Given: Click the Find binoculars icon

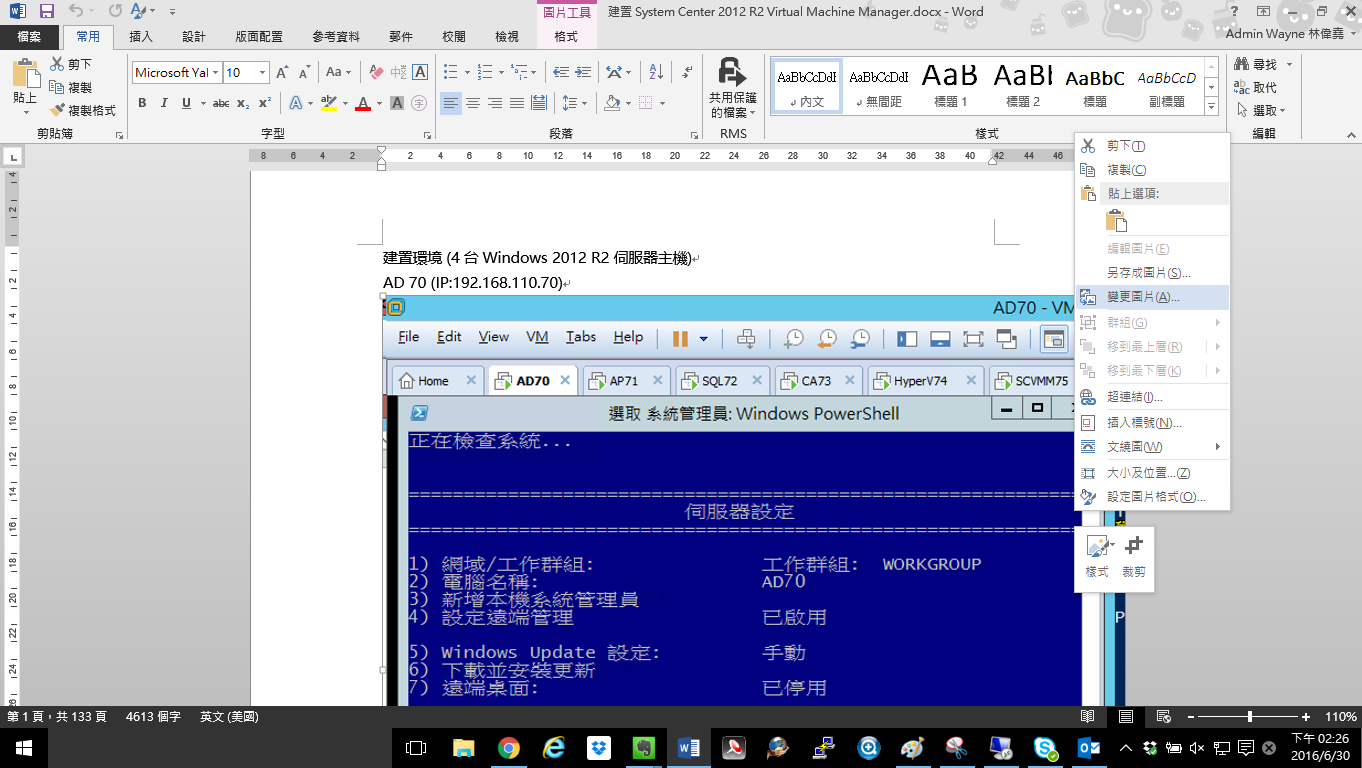Looking at the screenshot, I should (1243, 64).
